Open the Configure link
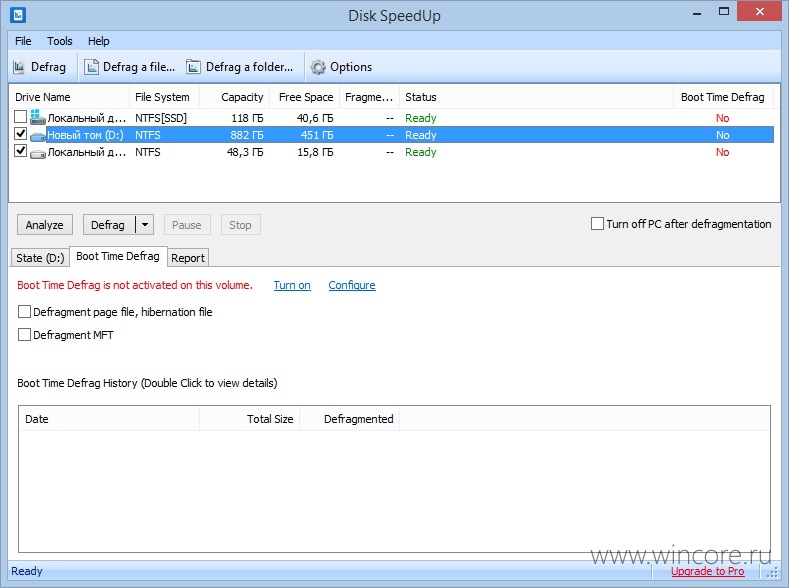Viewport: 789px width, 588px height. tap(352, 285)
